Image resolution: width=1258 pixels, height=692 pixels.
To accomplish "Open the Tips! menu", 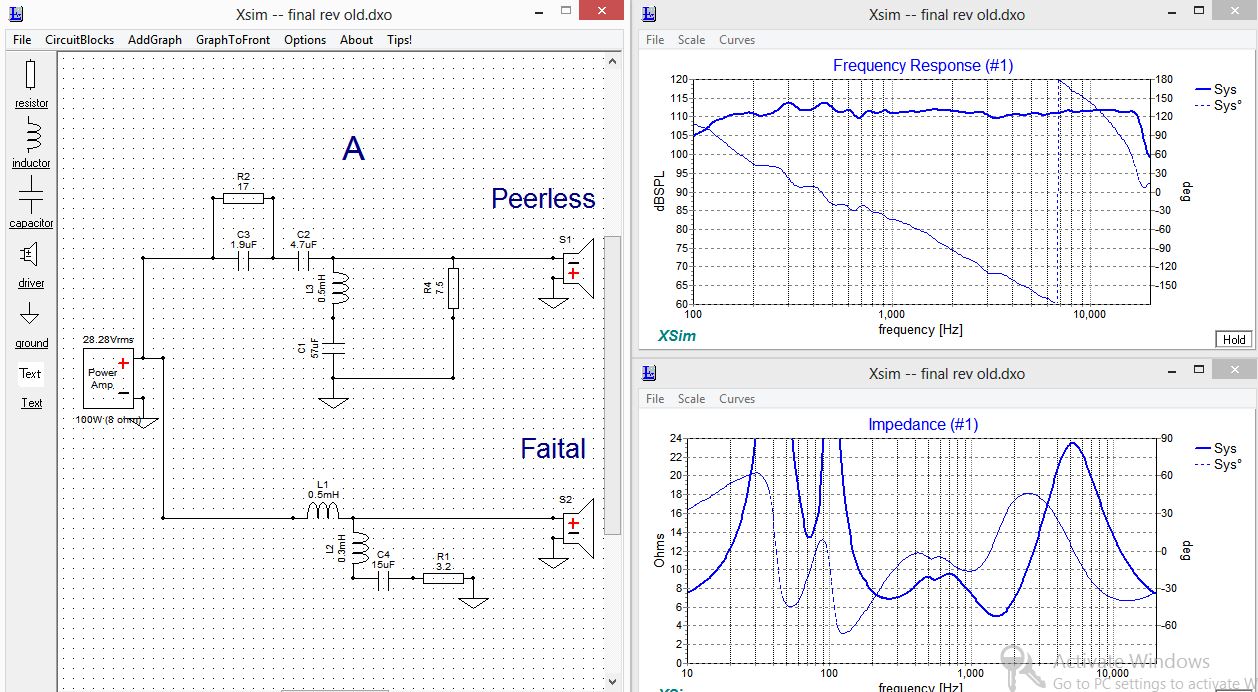I will [x=400, y=40].
